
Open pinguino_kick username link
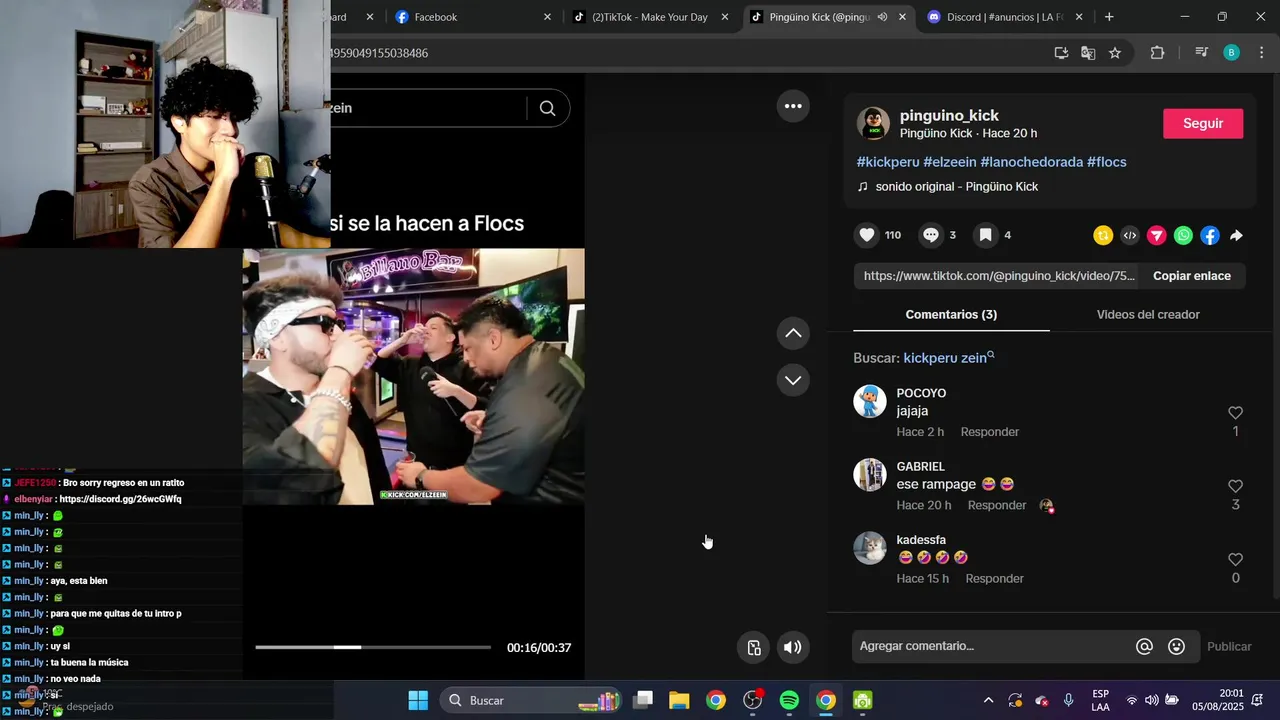click(949, 115)
